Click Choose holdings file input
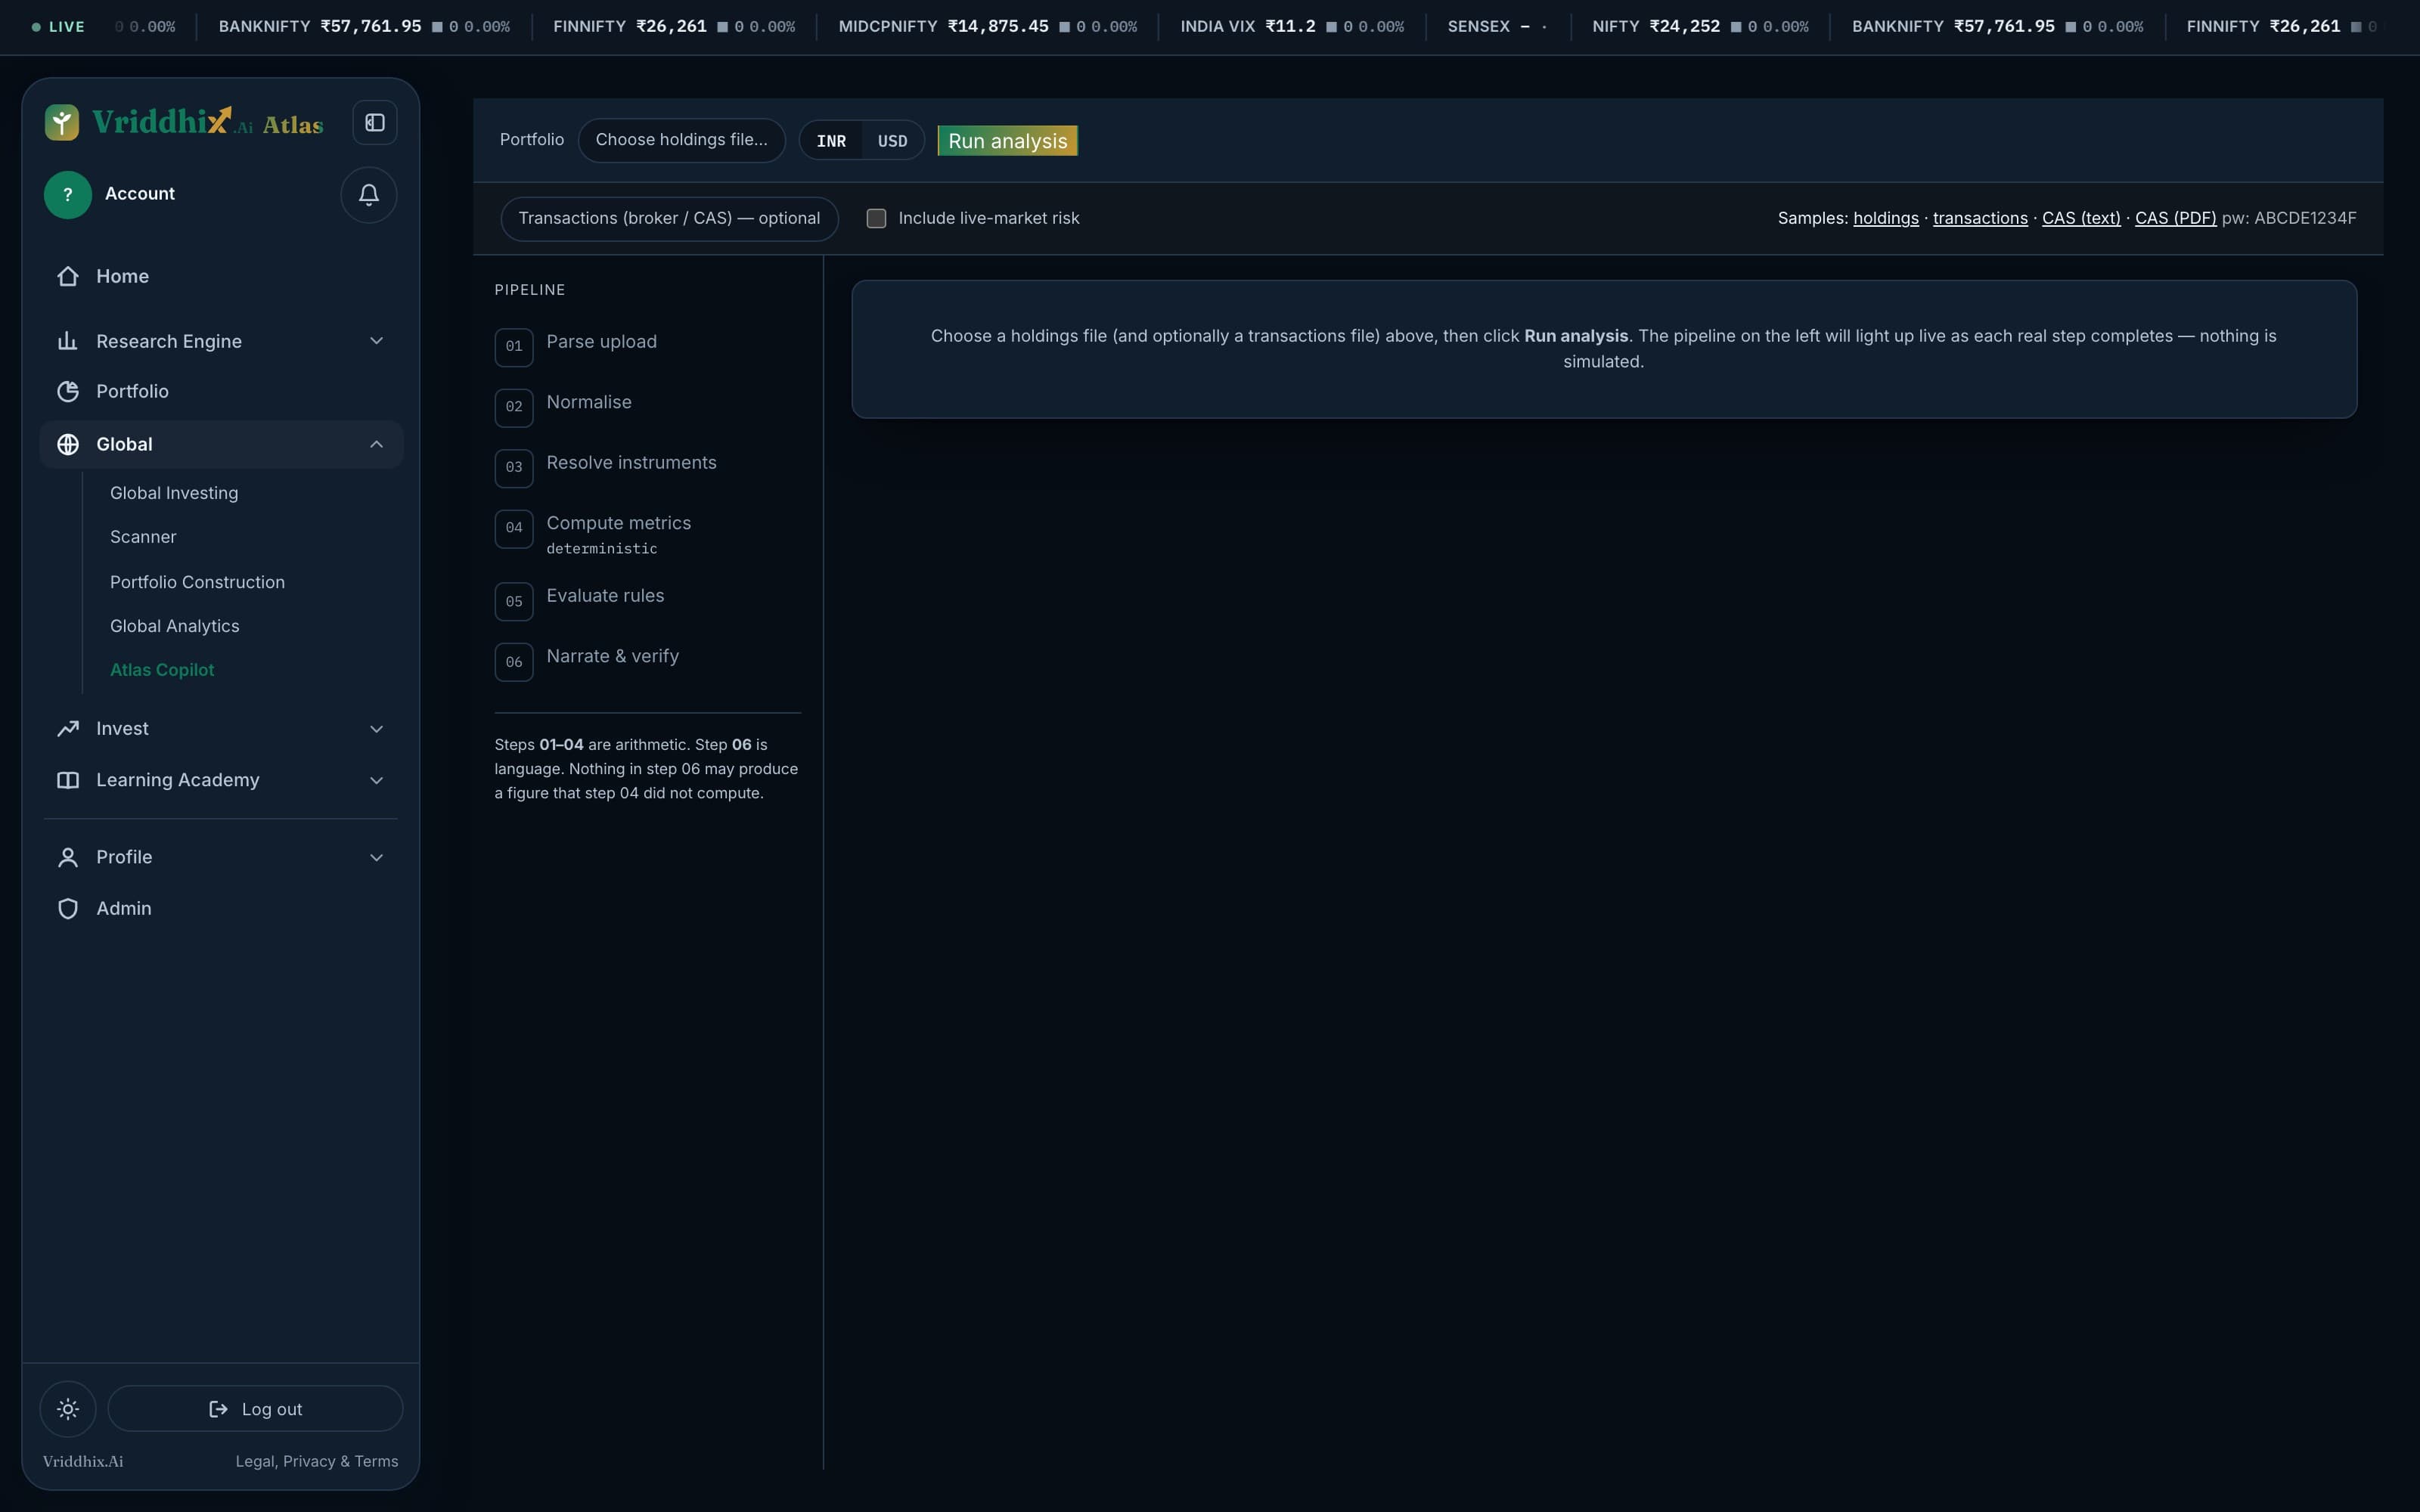Image resolution: width=2420 pixels, height=1512 pixels. coord(682,140)
